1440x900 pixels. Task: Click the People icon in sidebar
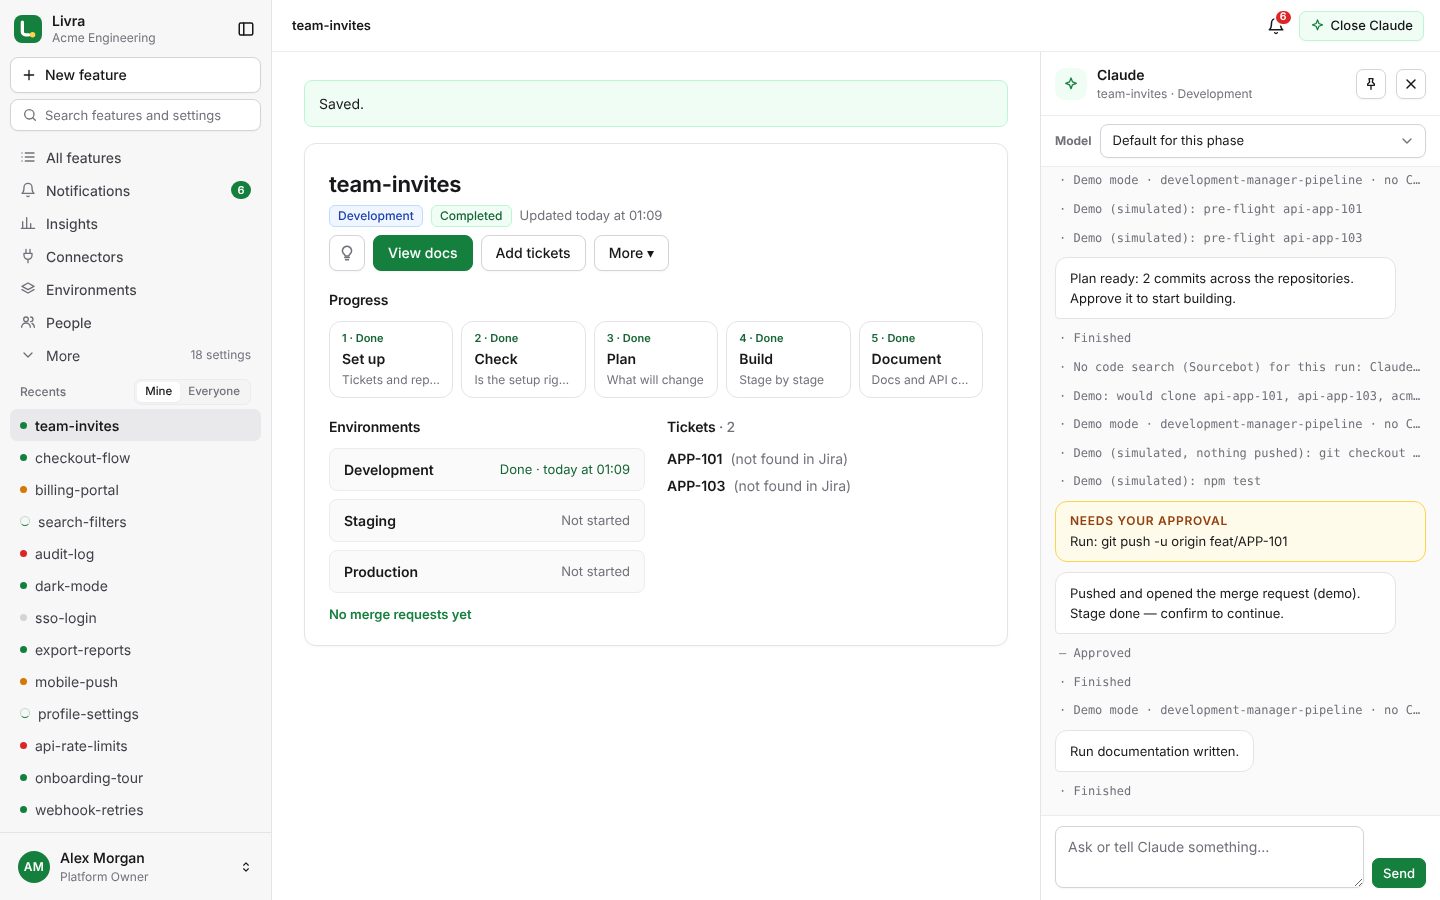coord(28,322)
